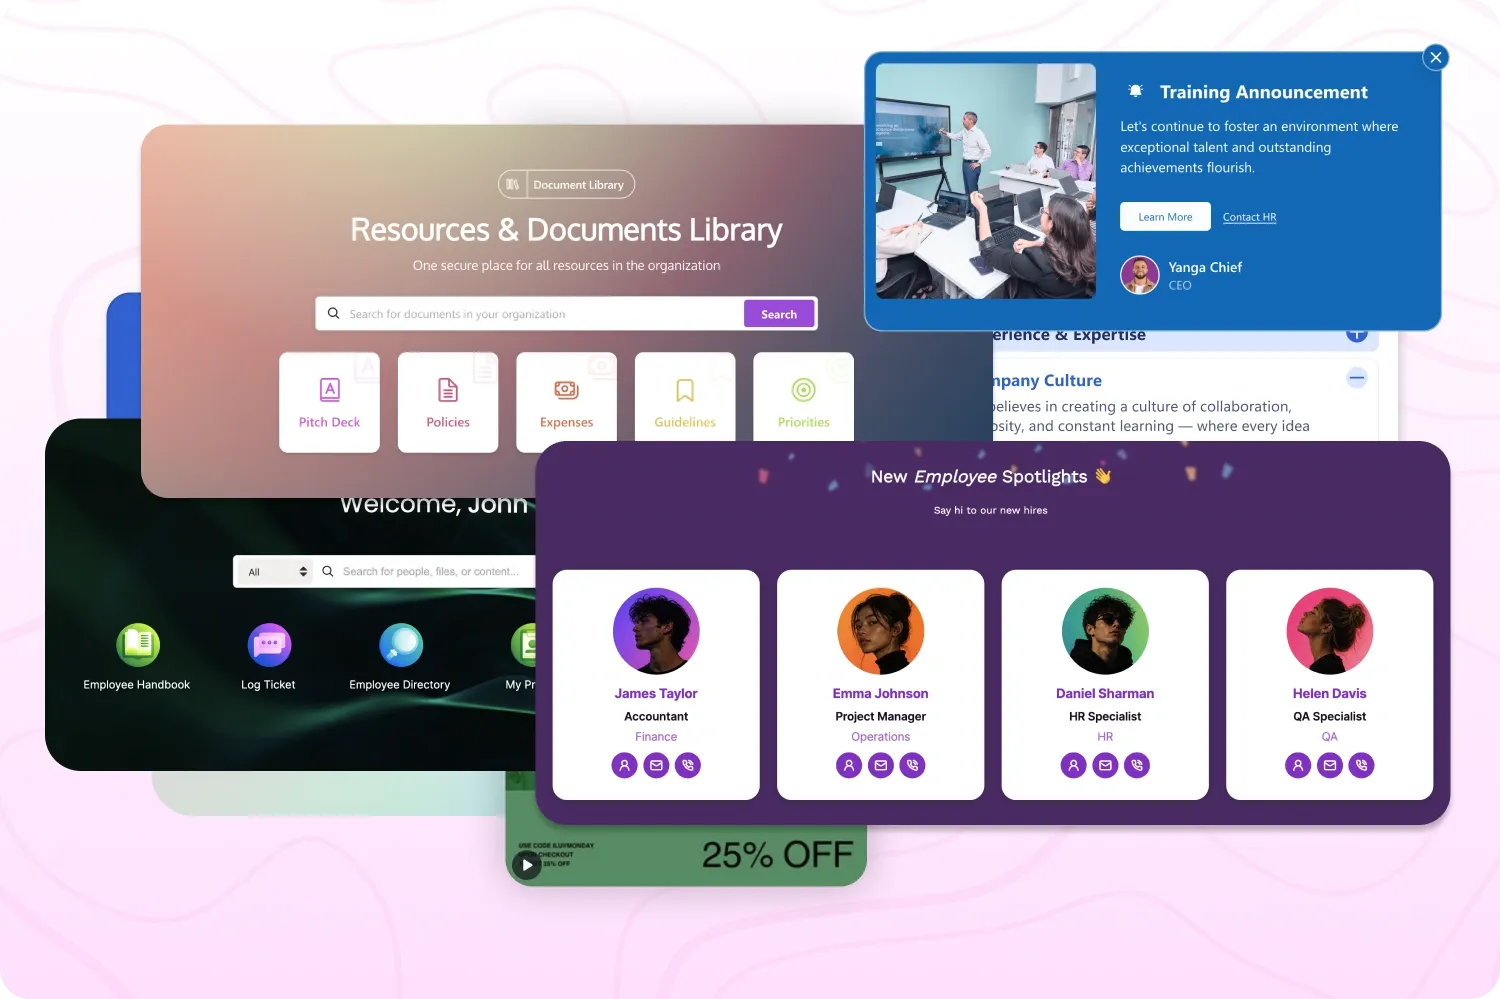
Task: Expand the Experience & Expertise section
Action: pyautogui.click(x=1357, y=336)
